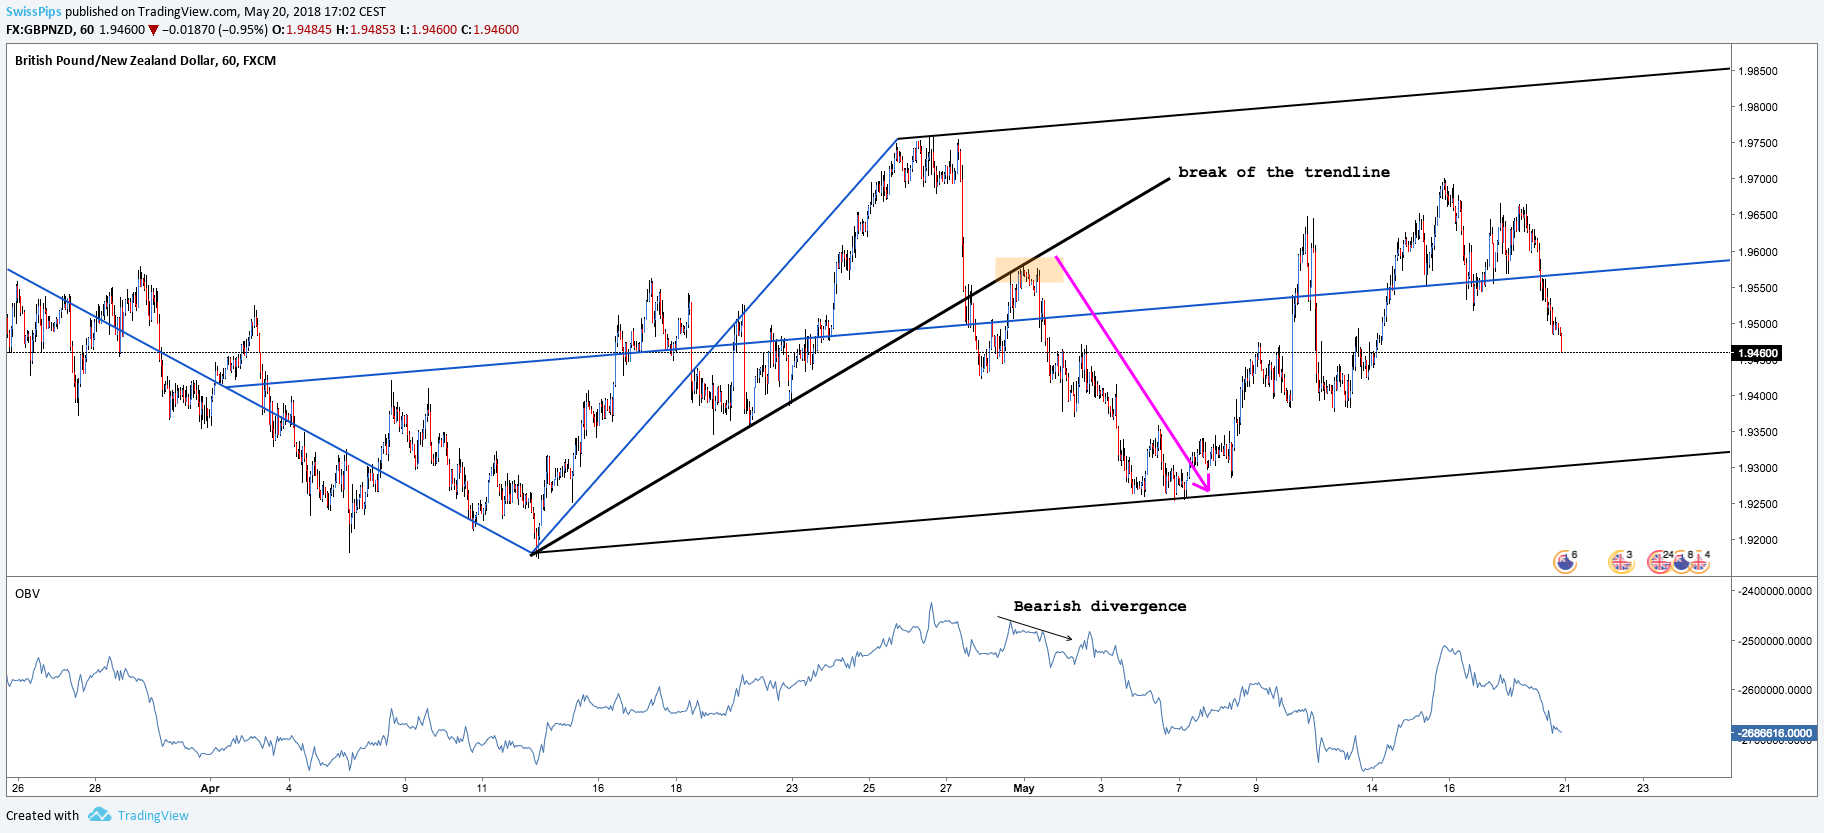Click the TradingView cloud logo icon

99,815
